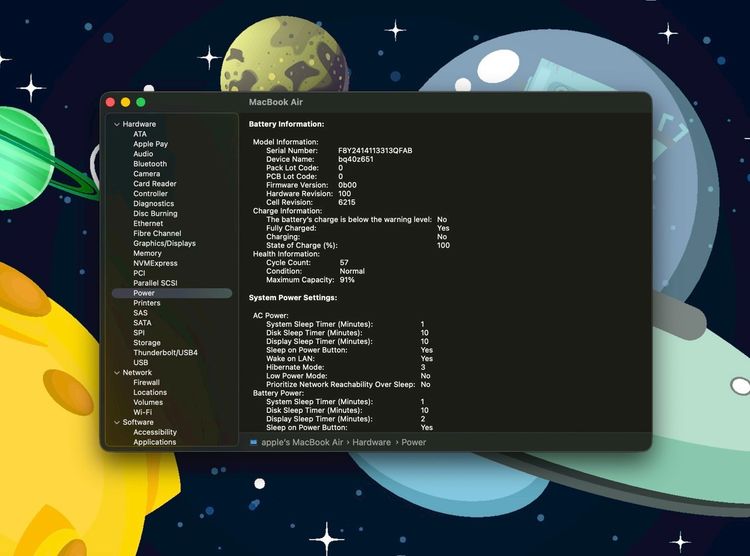This screenshot has width=750, height=556.
Task: Open Memory hardware info
Action: [147, 253]
